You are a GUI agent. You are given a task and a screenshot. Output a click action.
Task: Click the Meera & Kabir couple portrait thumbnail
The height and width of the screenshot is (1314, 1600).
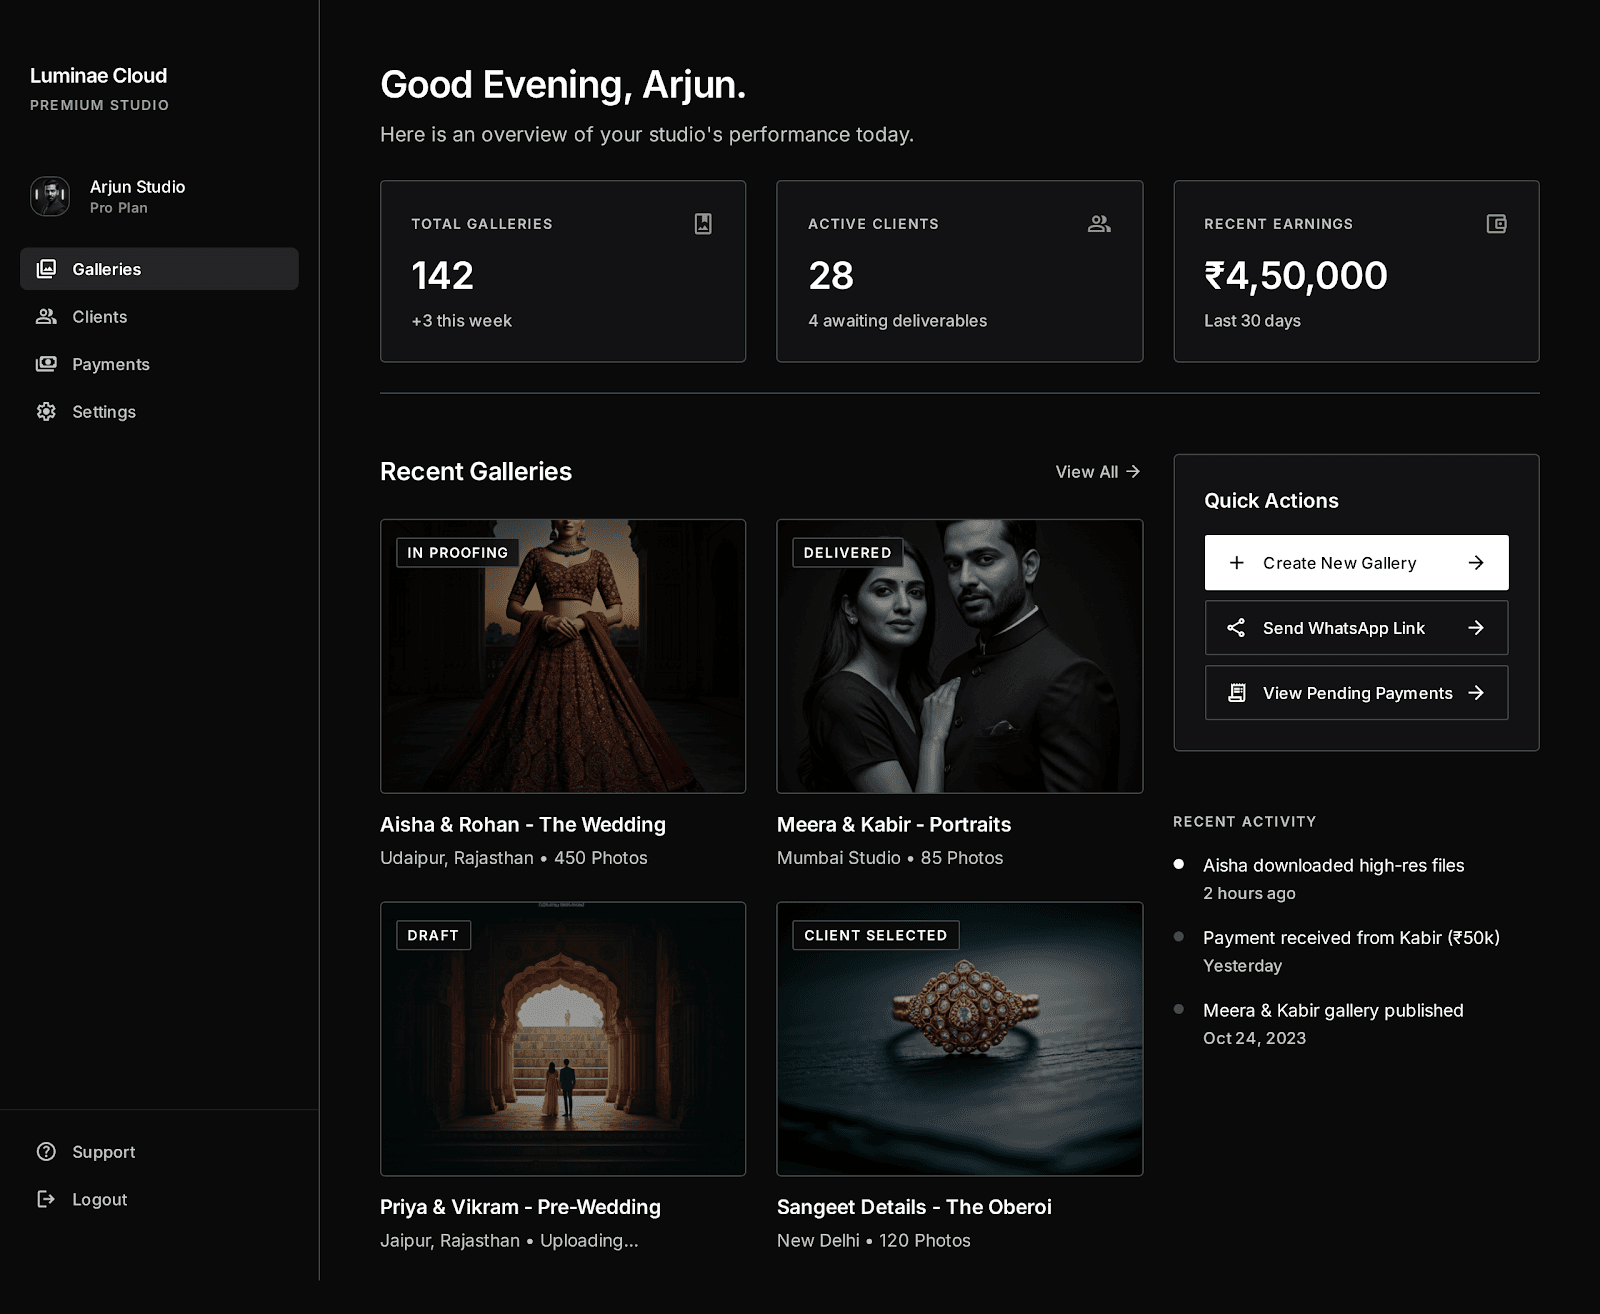[x=960, y=656]
